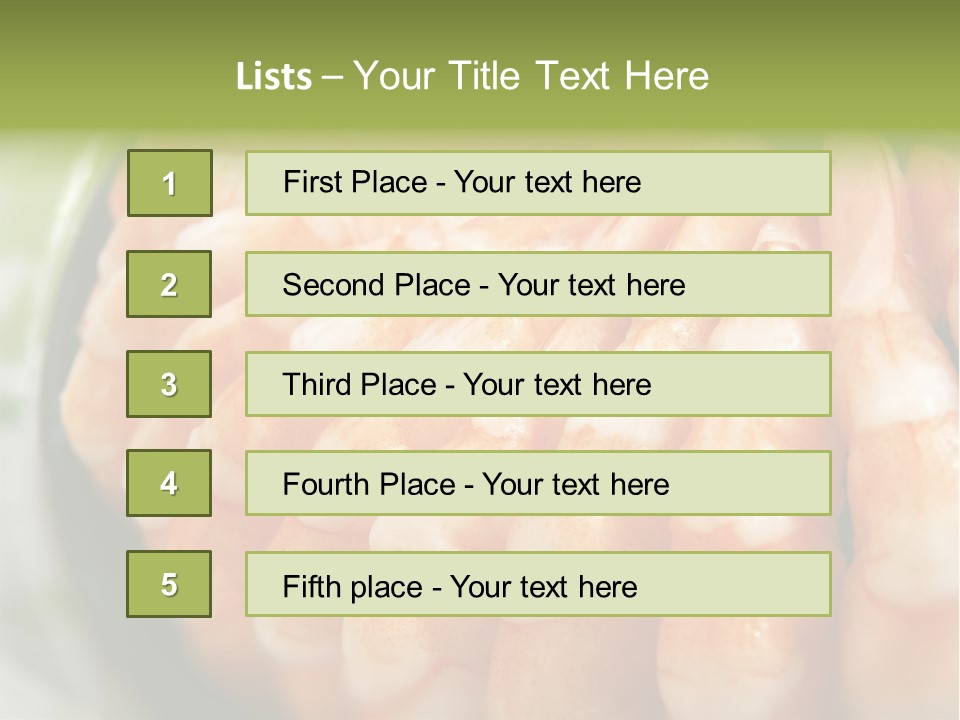Image resolution: width=960 pixels, height=720 pixels.
Task: Click the words "Second Place"
Action: tap(375, 285)
